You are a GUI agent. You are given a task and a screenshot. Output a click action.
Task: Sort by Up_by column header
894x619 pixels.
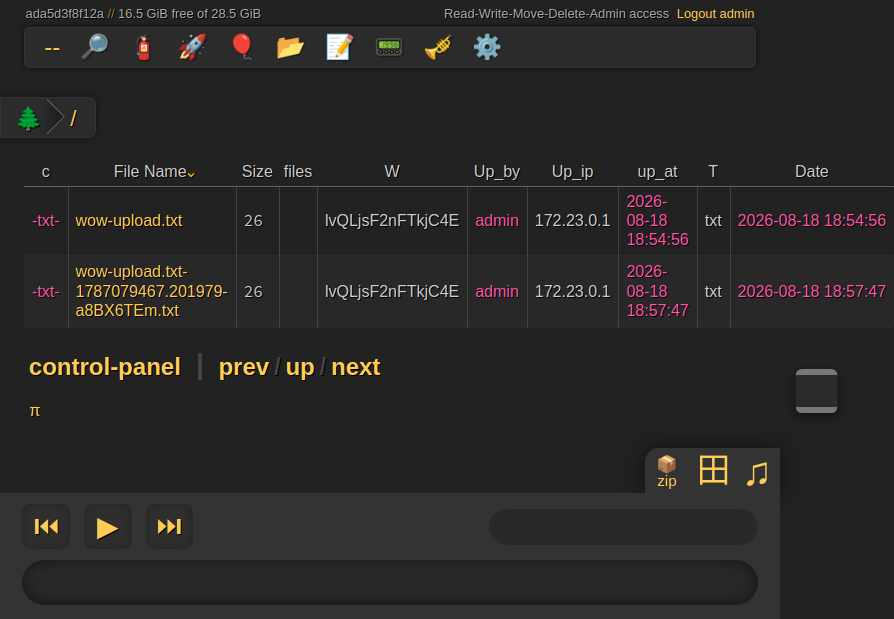497,172
